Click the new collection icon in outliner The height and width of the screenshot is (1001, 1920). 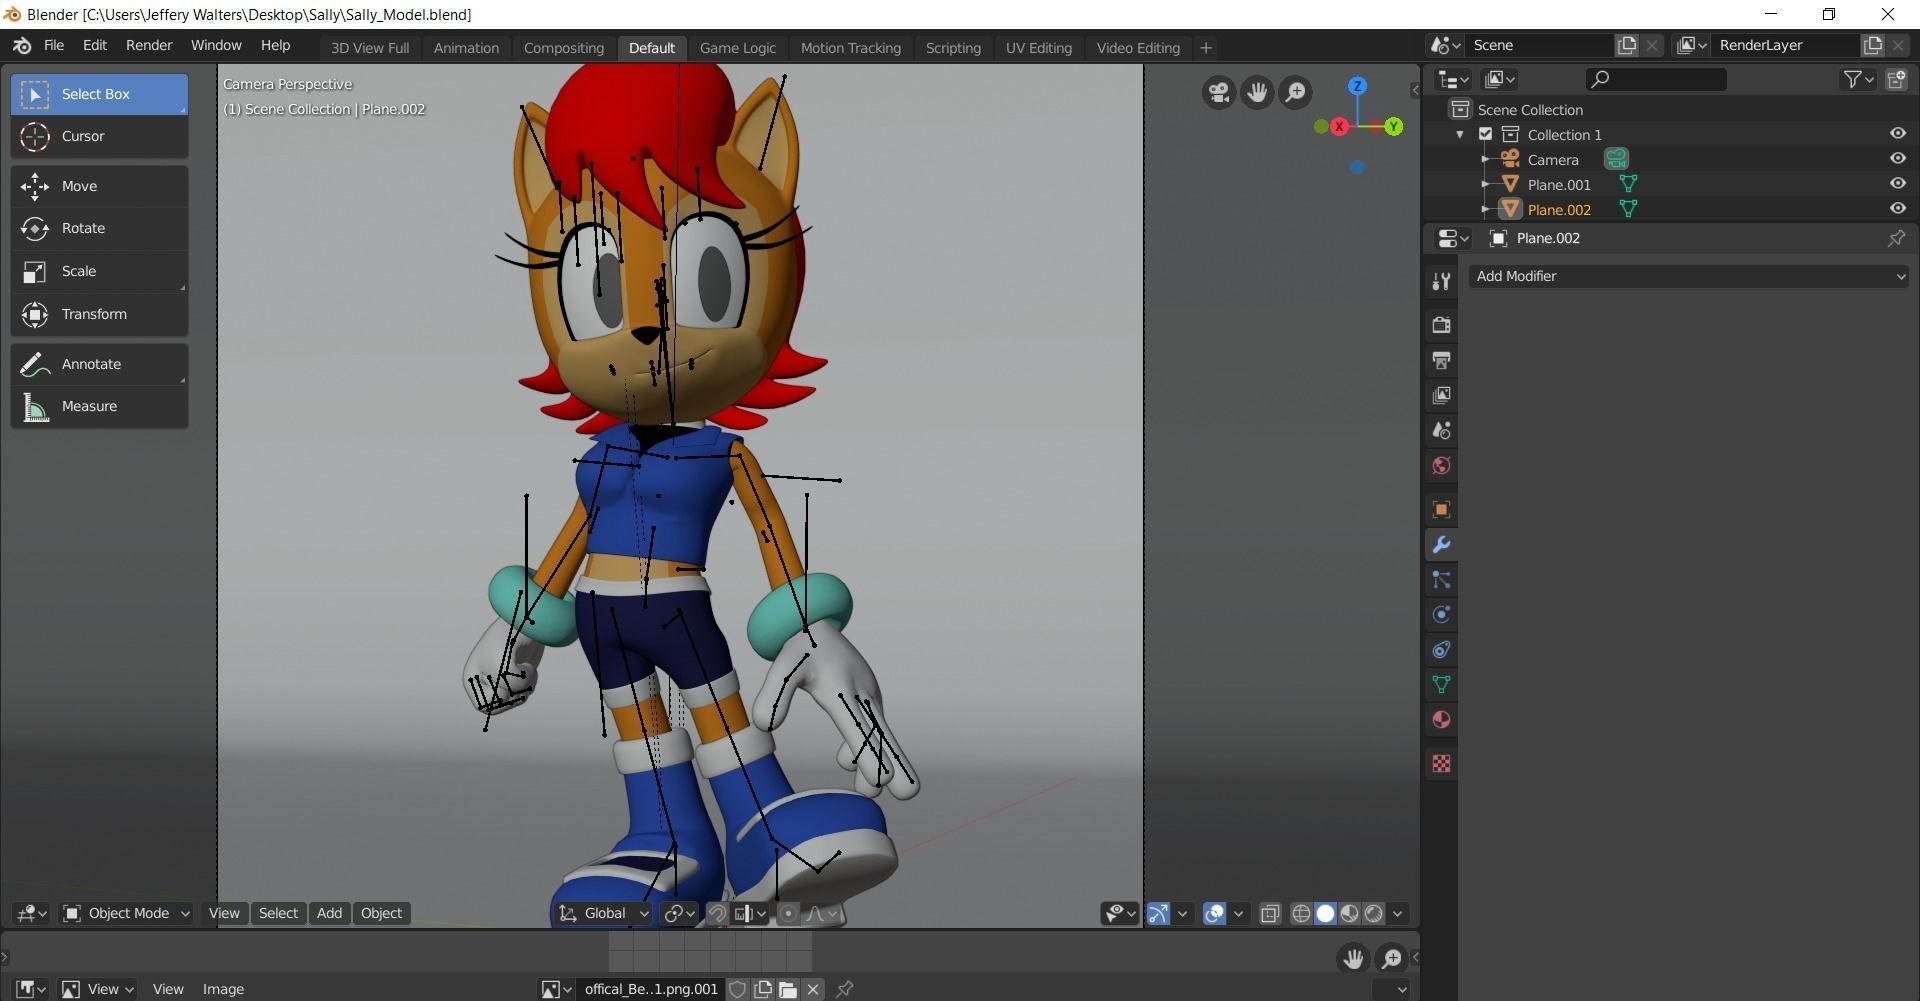(x=1896, y=79)
